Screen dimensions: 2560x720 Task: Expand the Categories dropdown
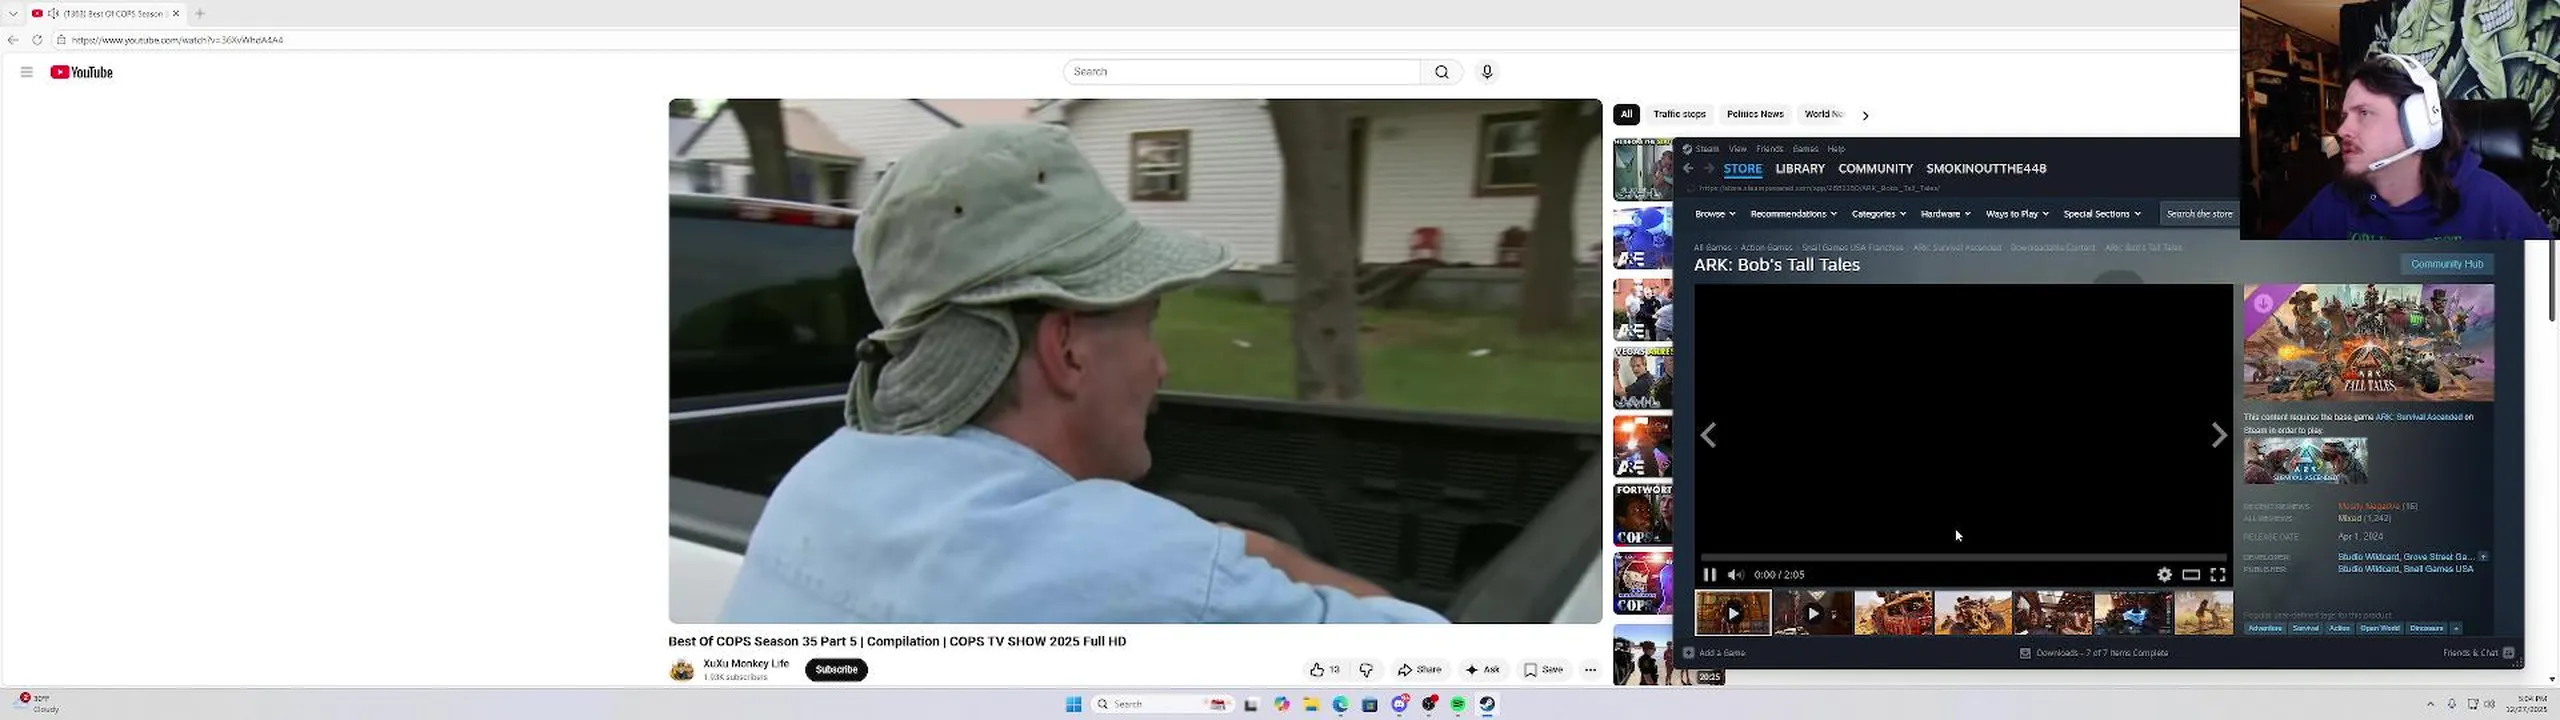point(1879,214)
